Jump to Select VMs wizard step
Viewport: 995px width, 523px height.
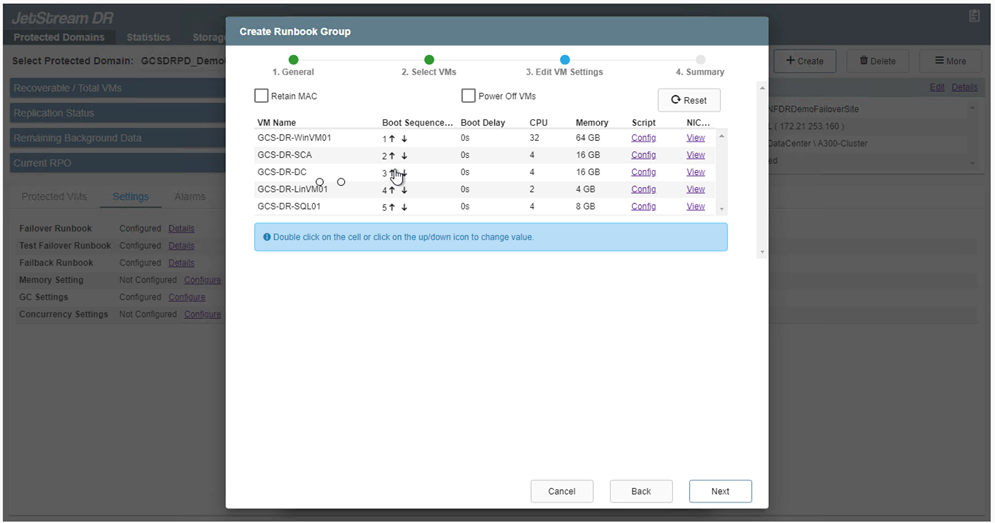point(429,61)
